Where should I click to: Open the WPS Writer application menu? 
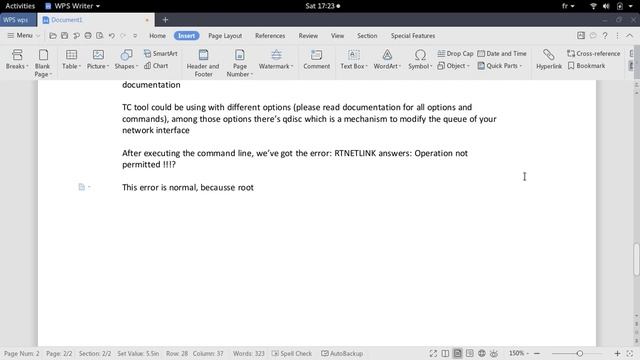click(72, 6)
